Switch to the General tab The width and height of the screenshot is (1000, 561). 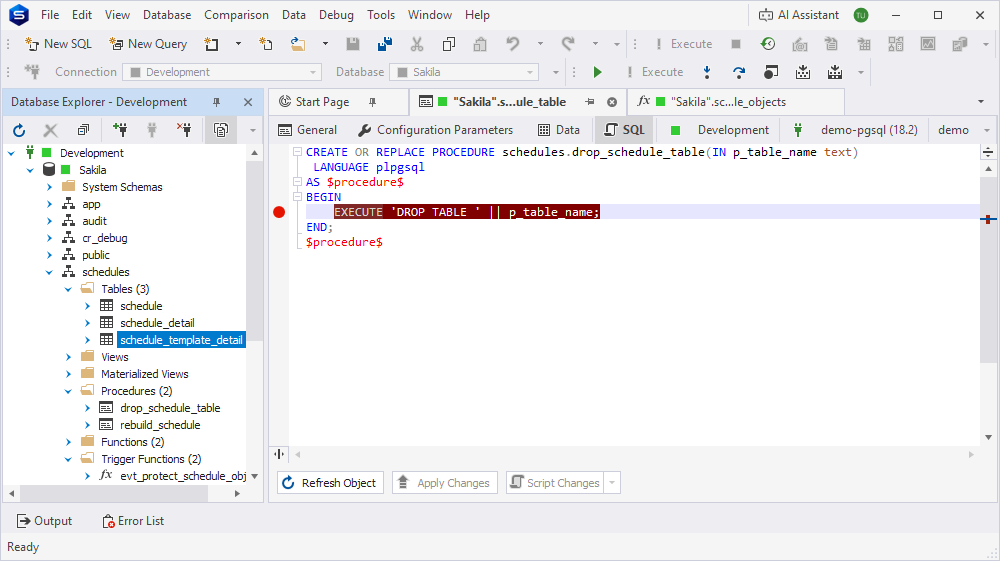307,130
